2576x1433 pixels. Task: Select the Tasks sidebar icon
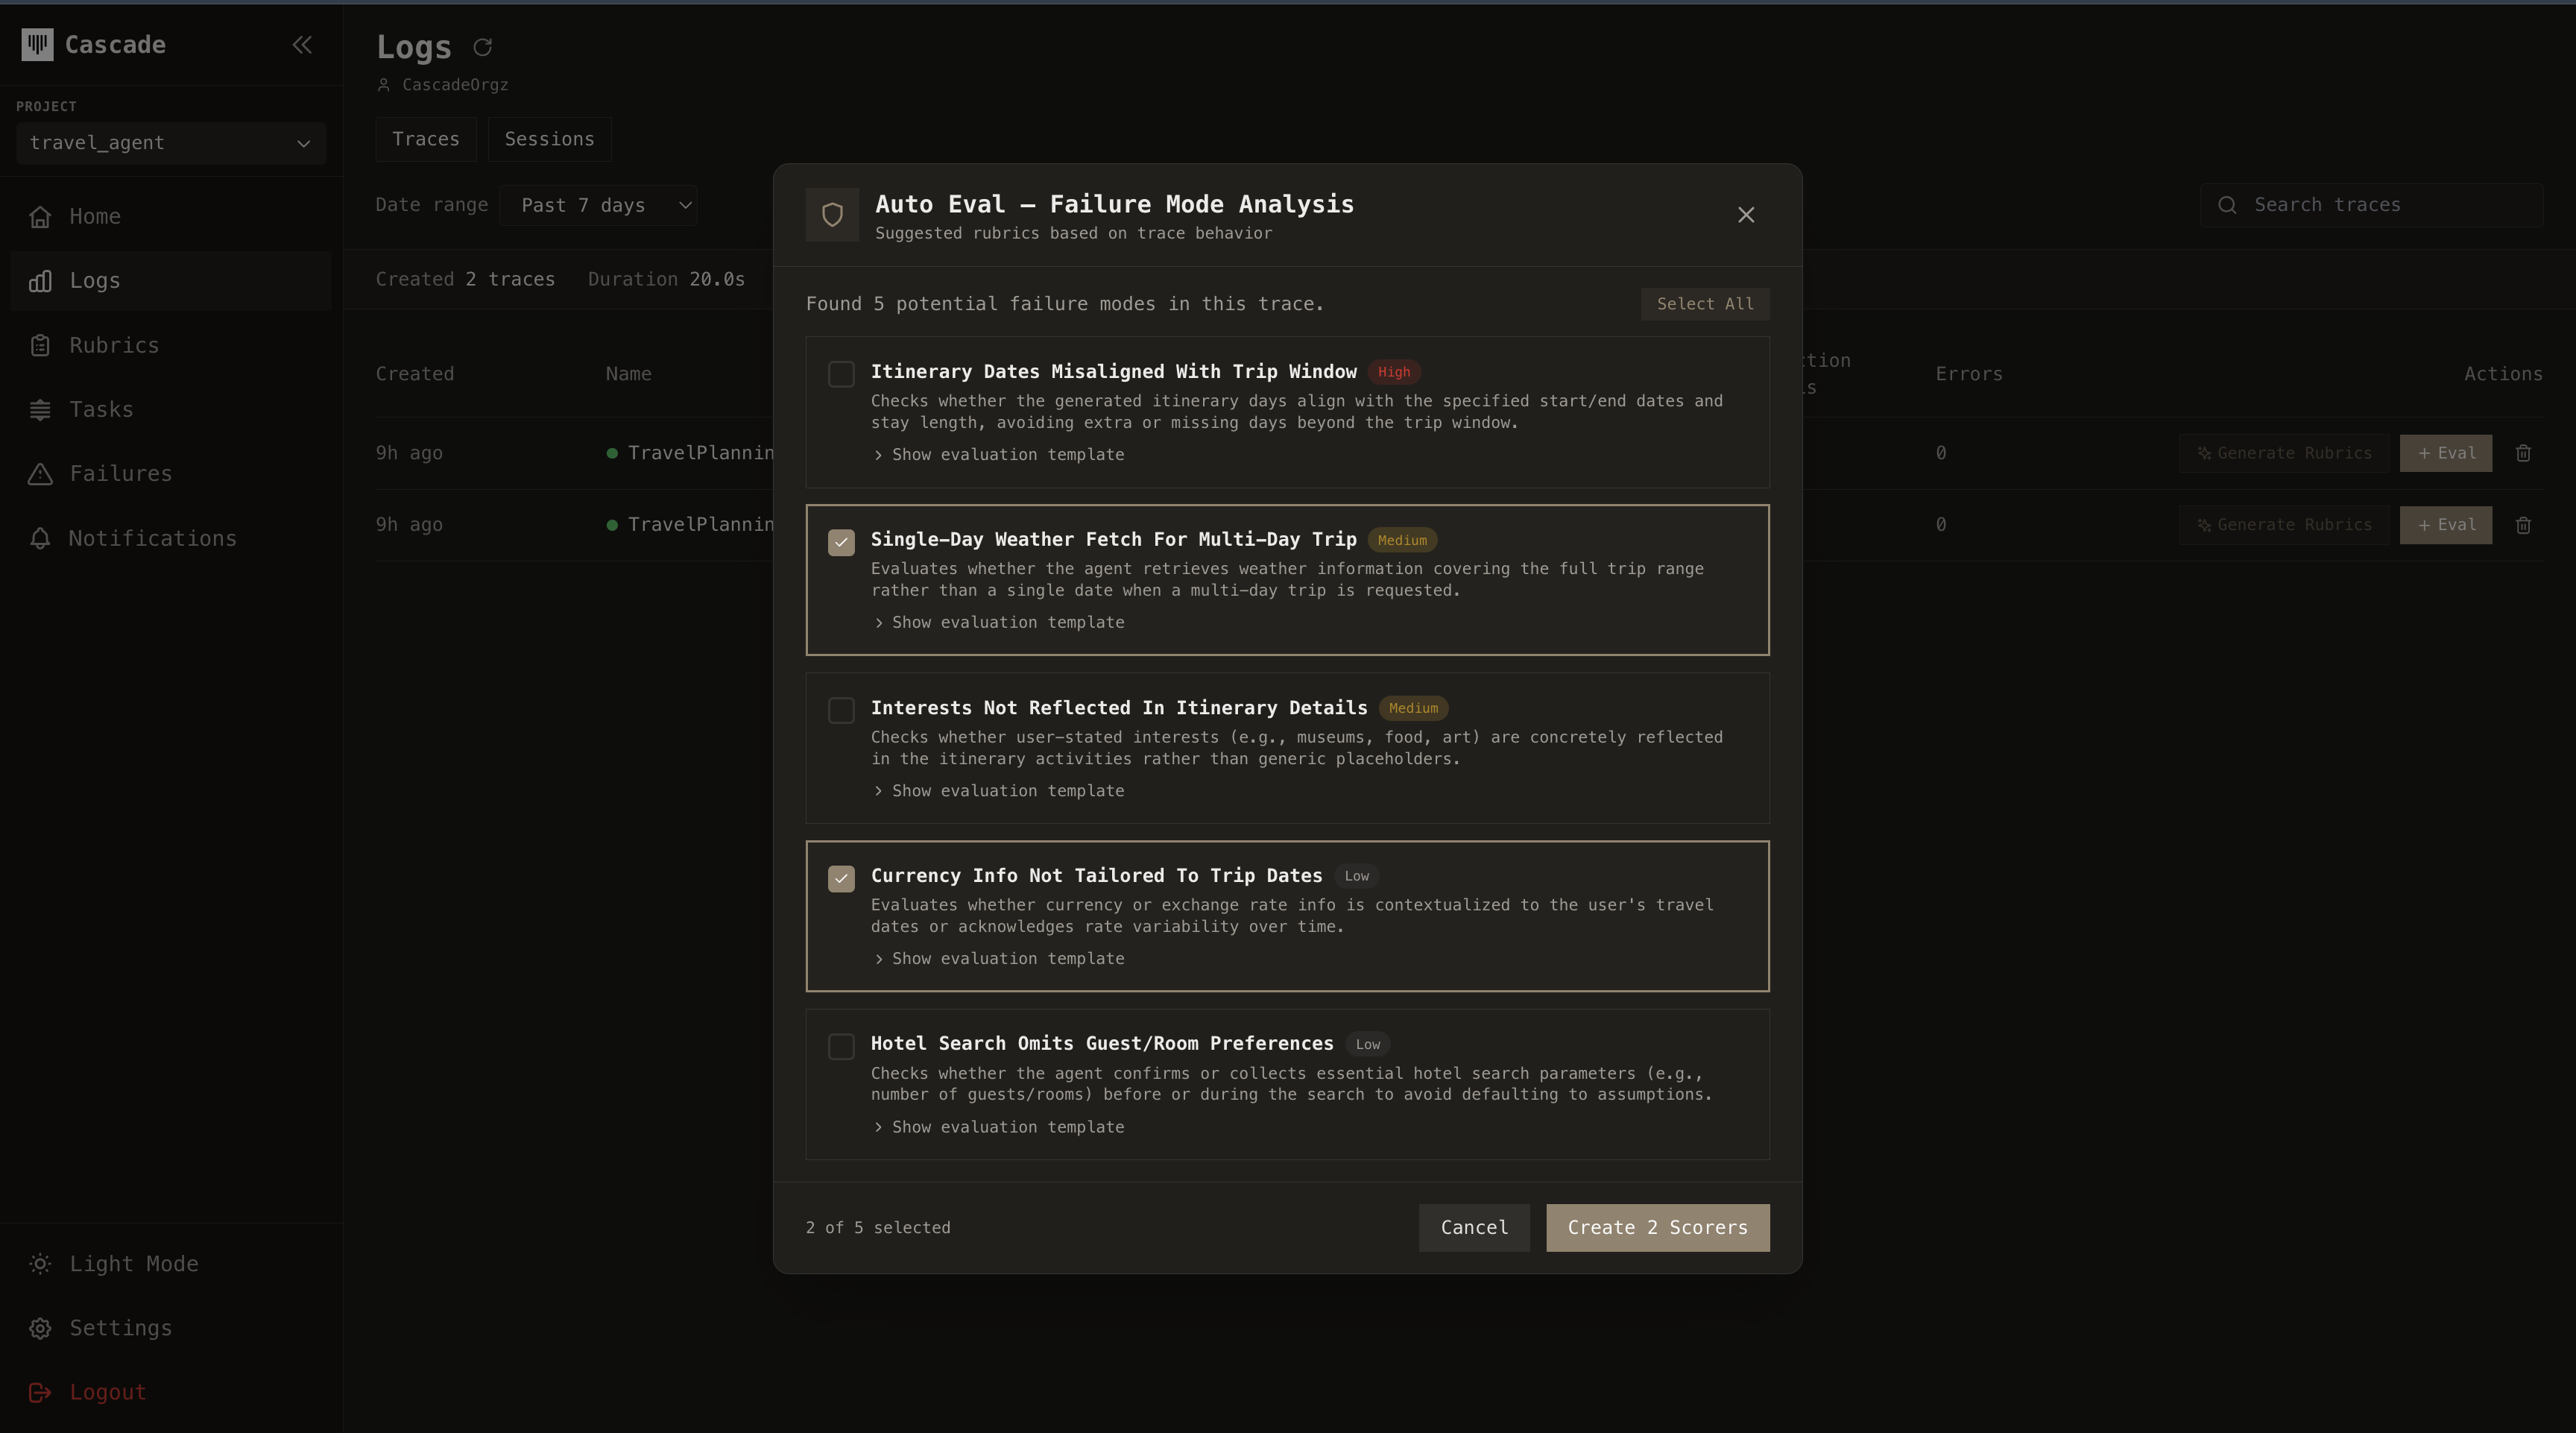click(x=101, y=409)
